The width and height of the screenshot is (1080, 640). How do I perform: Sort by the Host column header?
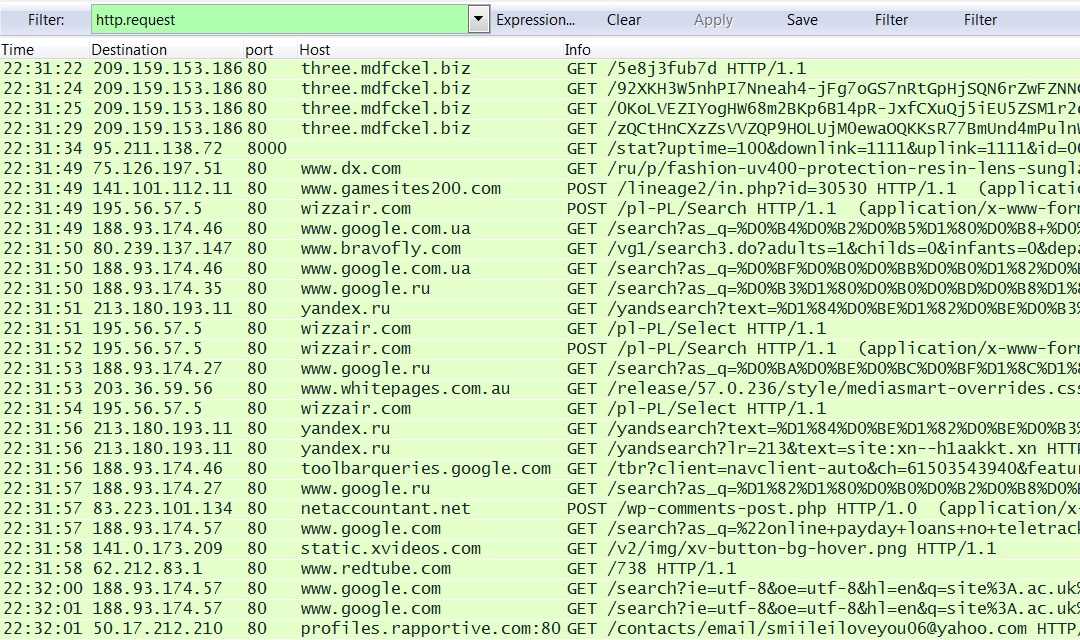pyautogui.click(x=315, y=50)
